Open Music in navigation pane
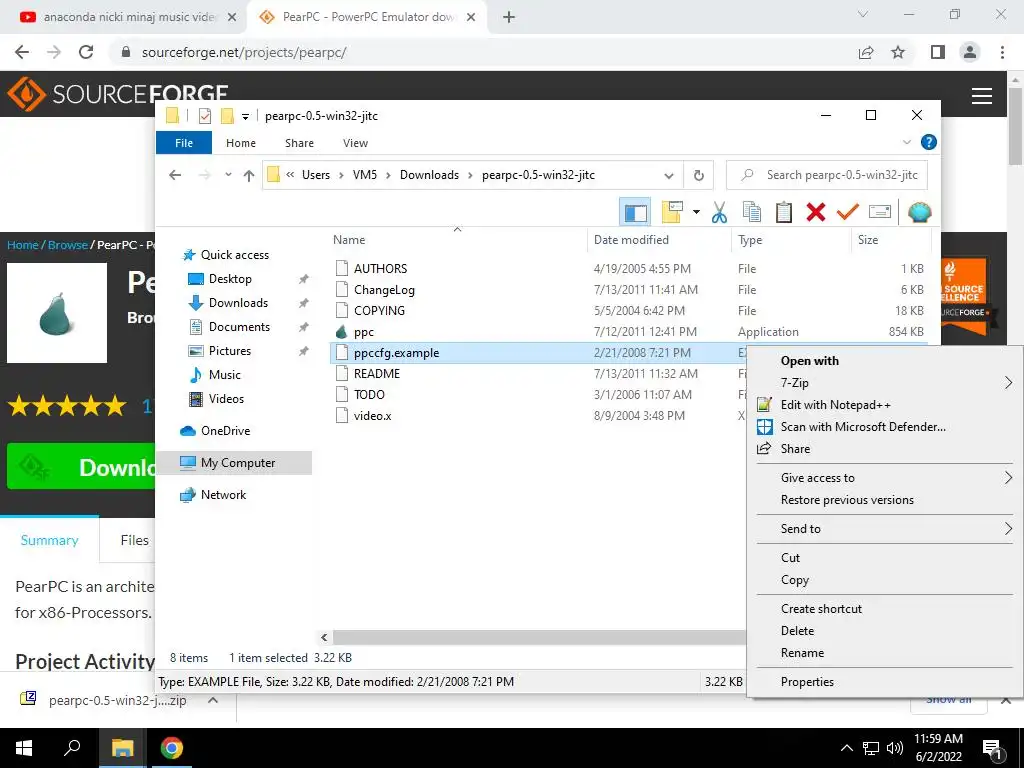This screenshot has width=1024, height=768. tap(225, 375)
